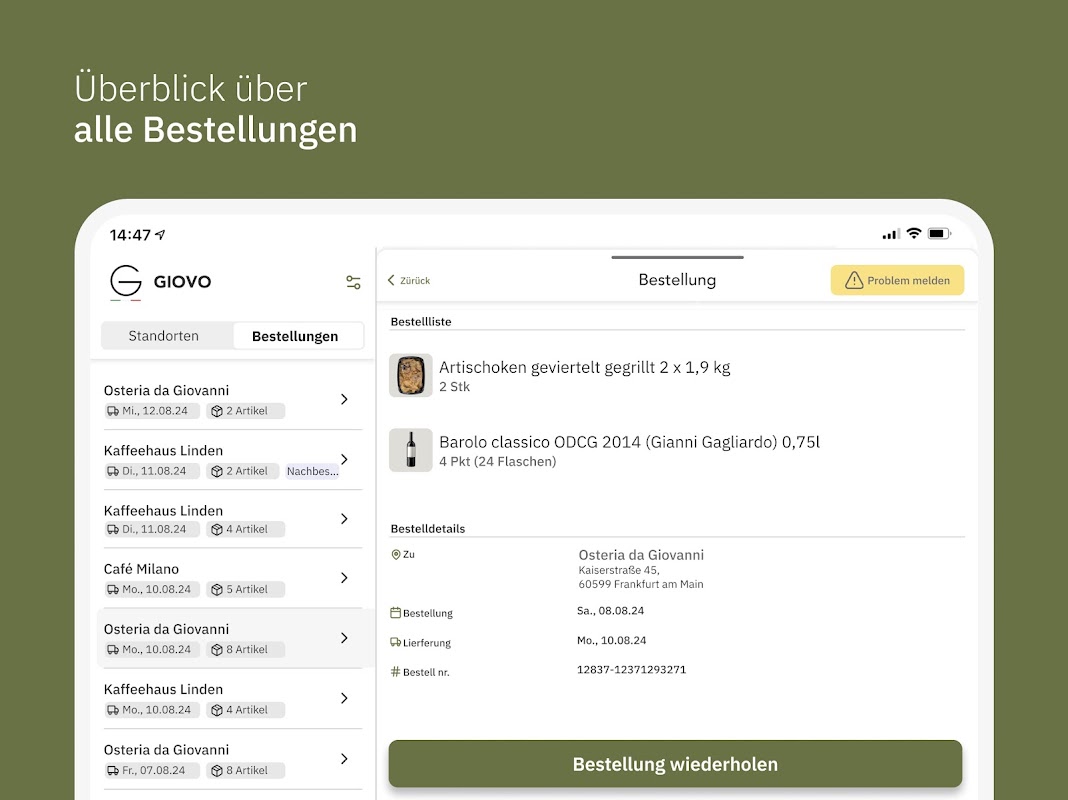Switch to the Standorten tab
The height and width of the screenshot is (800, 1068).
tap(163, 336)
